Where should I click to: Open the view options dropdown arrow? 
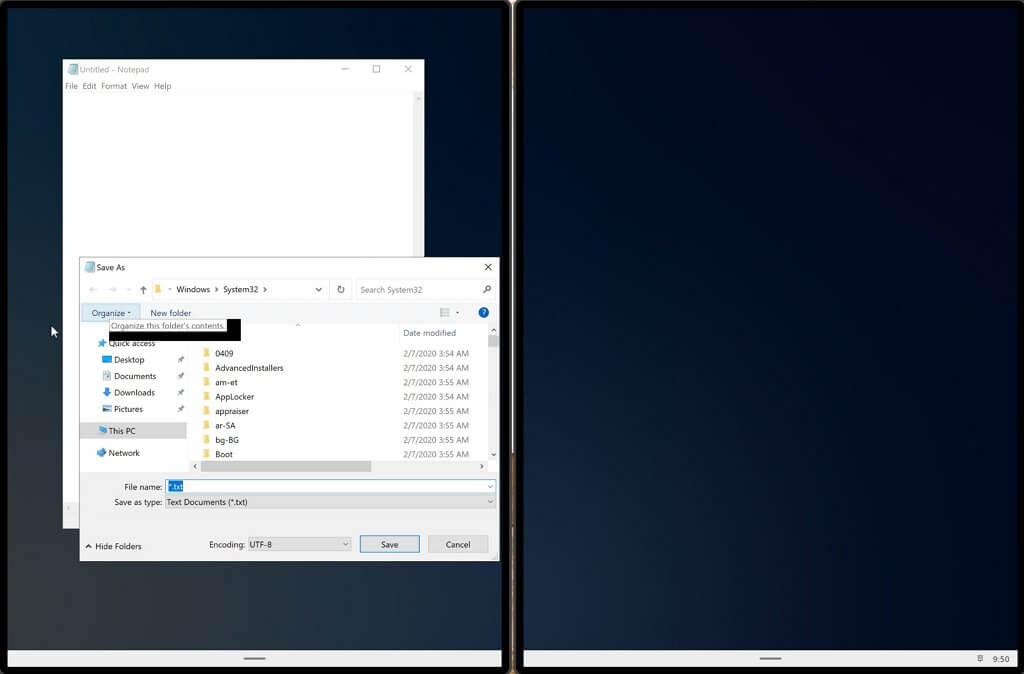(457, 313)
